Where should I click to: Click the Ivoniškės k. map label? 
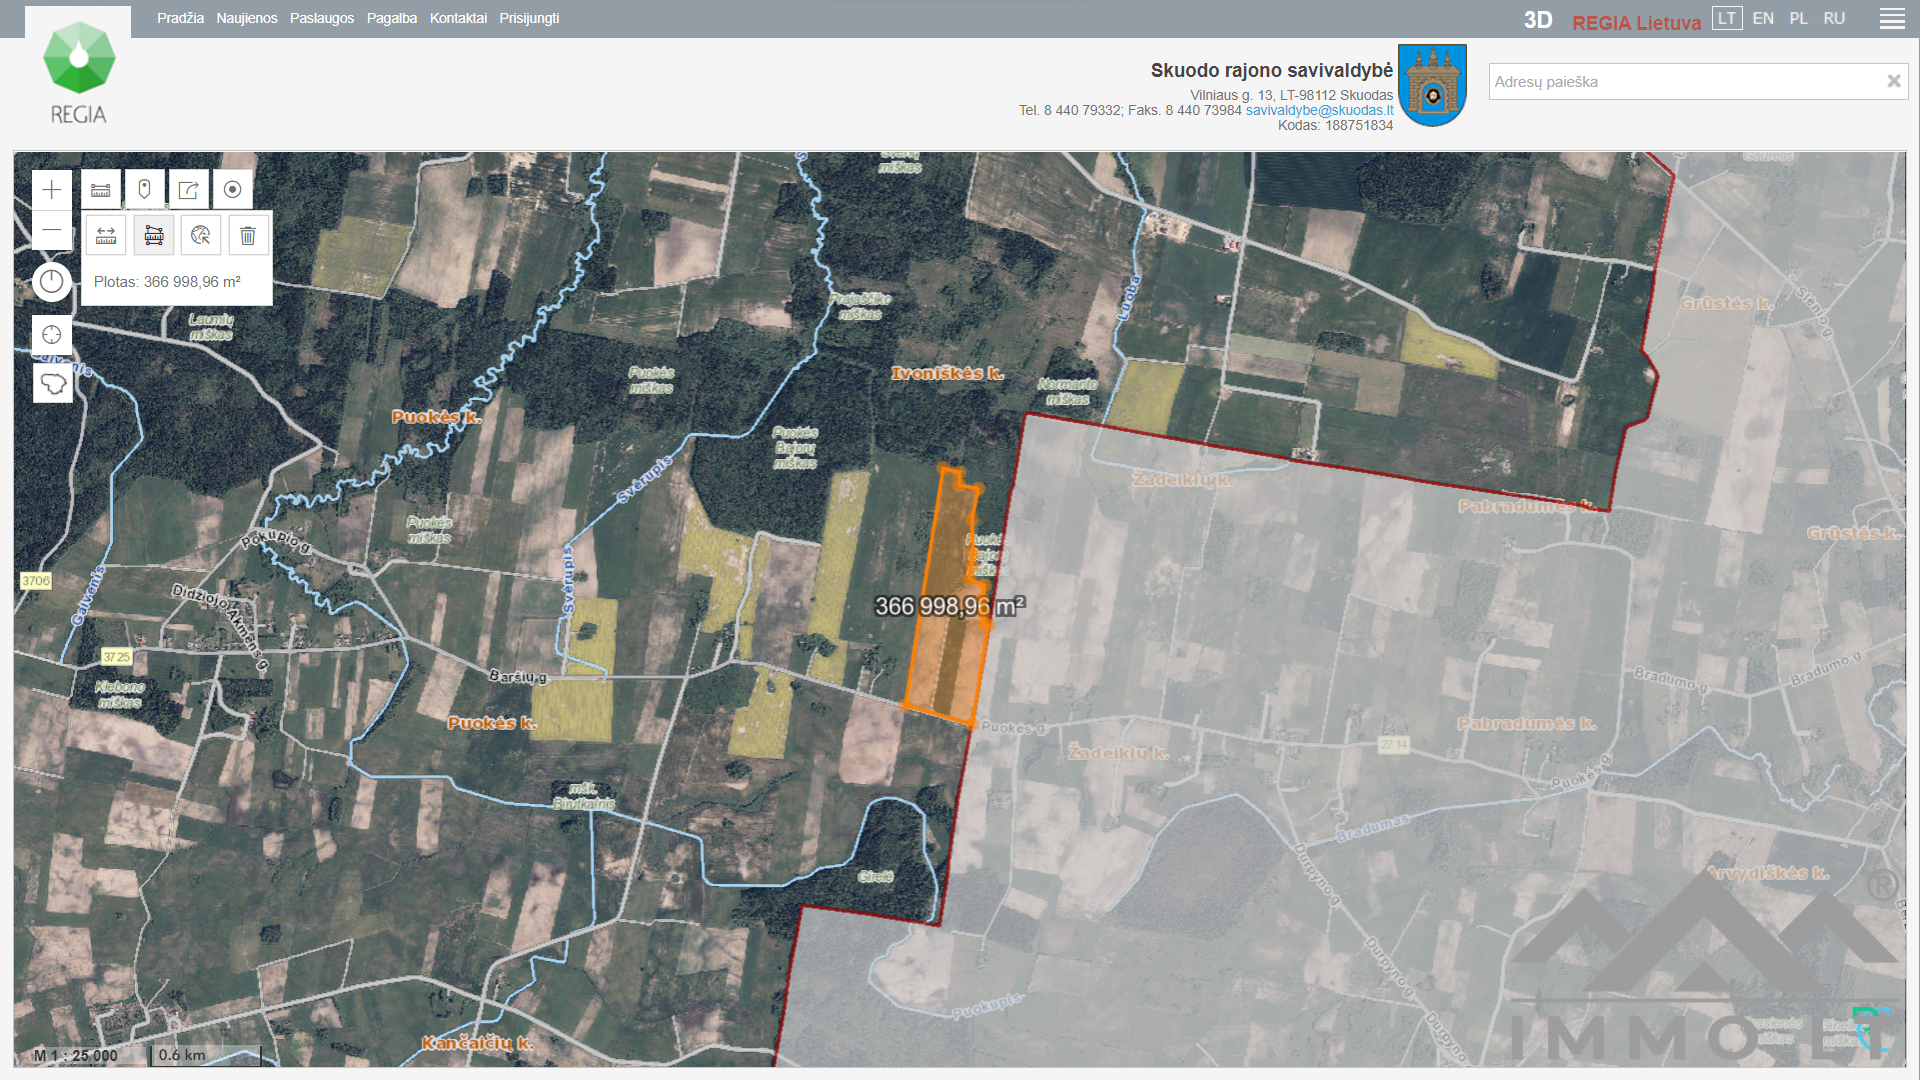[x=947, y=373]
